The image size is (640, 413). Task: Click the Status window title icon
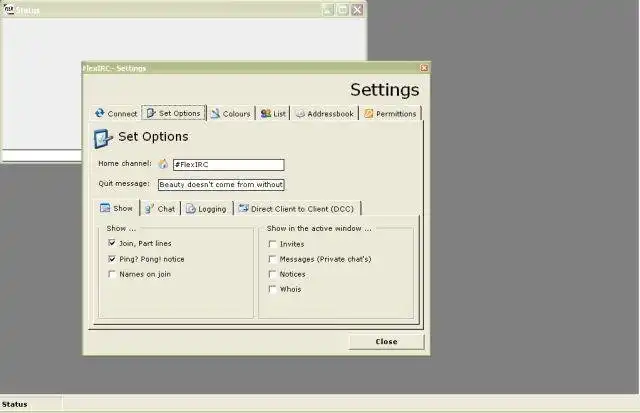[9, 9]
